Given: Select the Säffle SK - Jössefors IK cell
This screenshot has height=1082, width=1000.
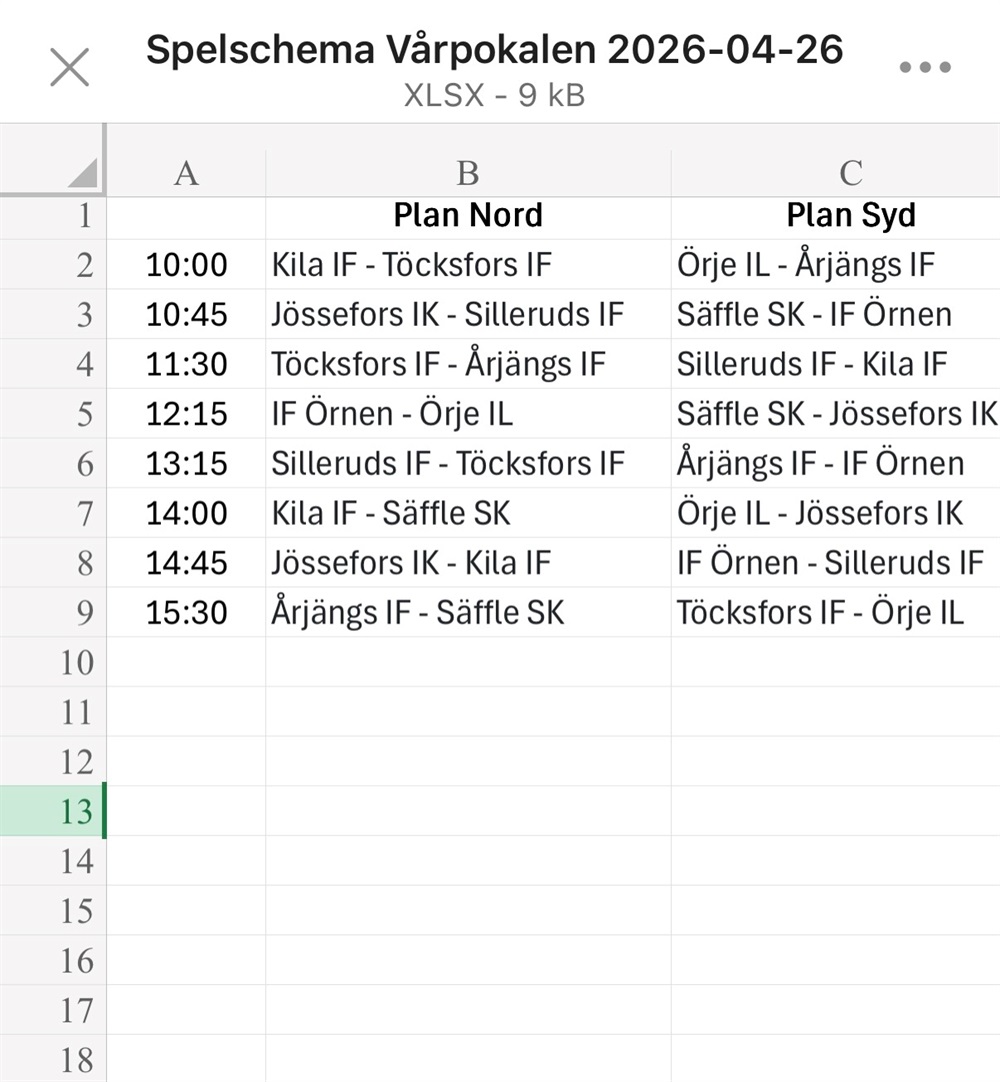Looking at the screenshot, I should pos(836,413).
